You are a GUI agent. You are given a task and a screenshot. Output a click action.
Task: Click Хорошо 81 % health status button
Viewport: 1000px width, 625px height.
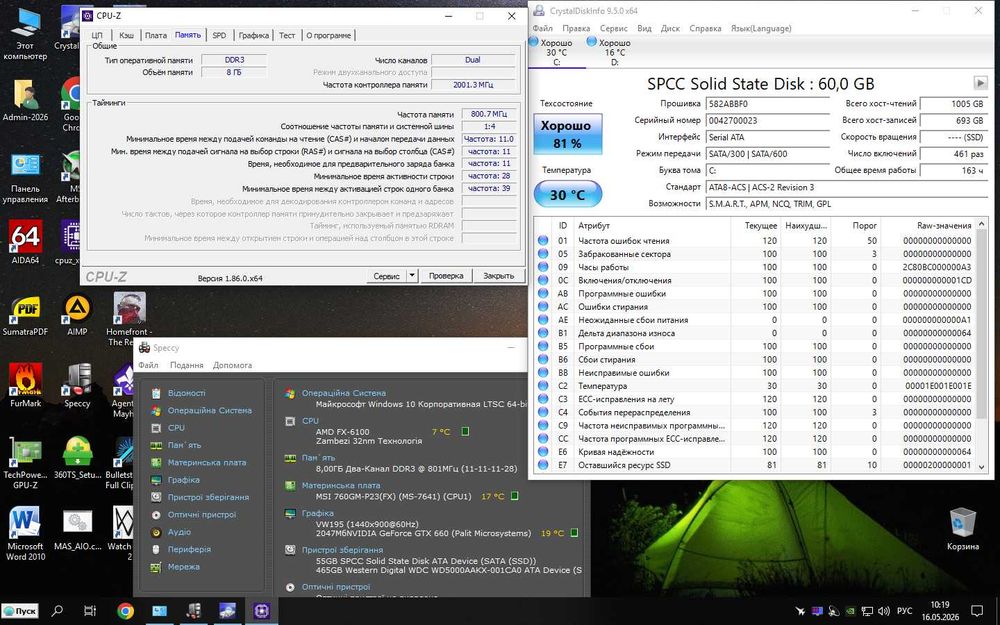tap(566, 135)
